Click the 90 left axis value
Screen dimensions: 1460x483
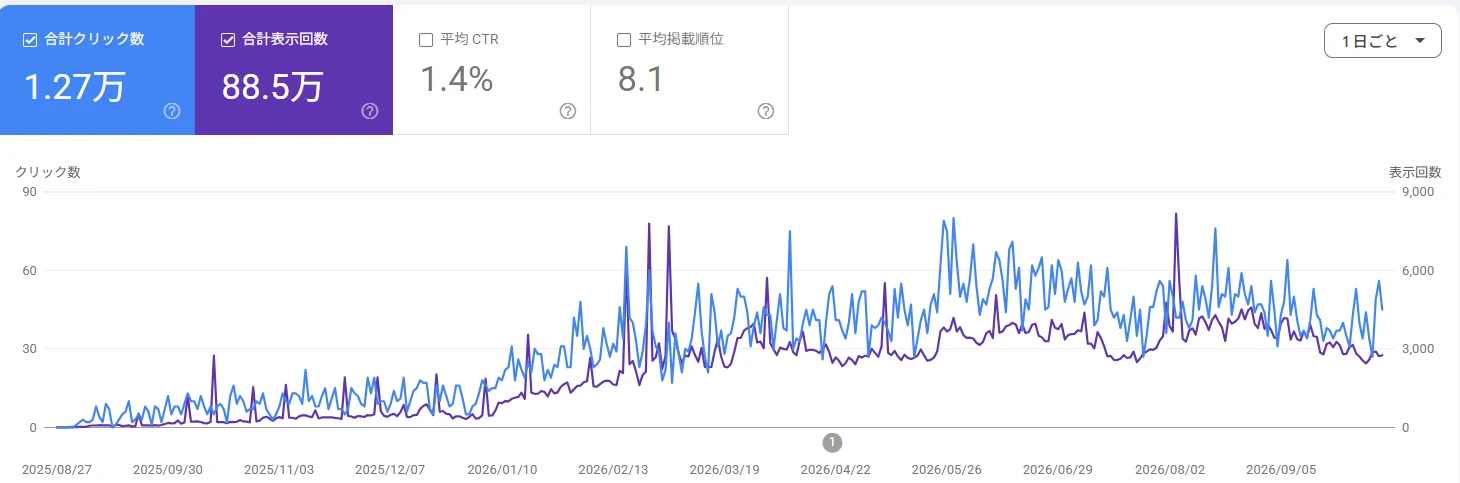(x=29, y=192)
